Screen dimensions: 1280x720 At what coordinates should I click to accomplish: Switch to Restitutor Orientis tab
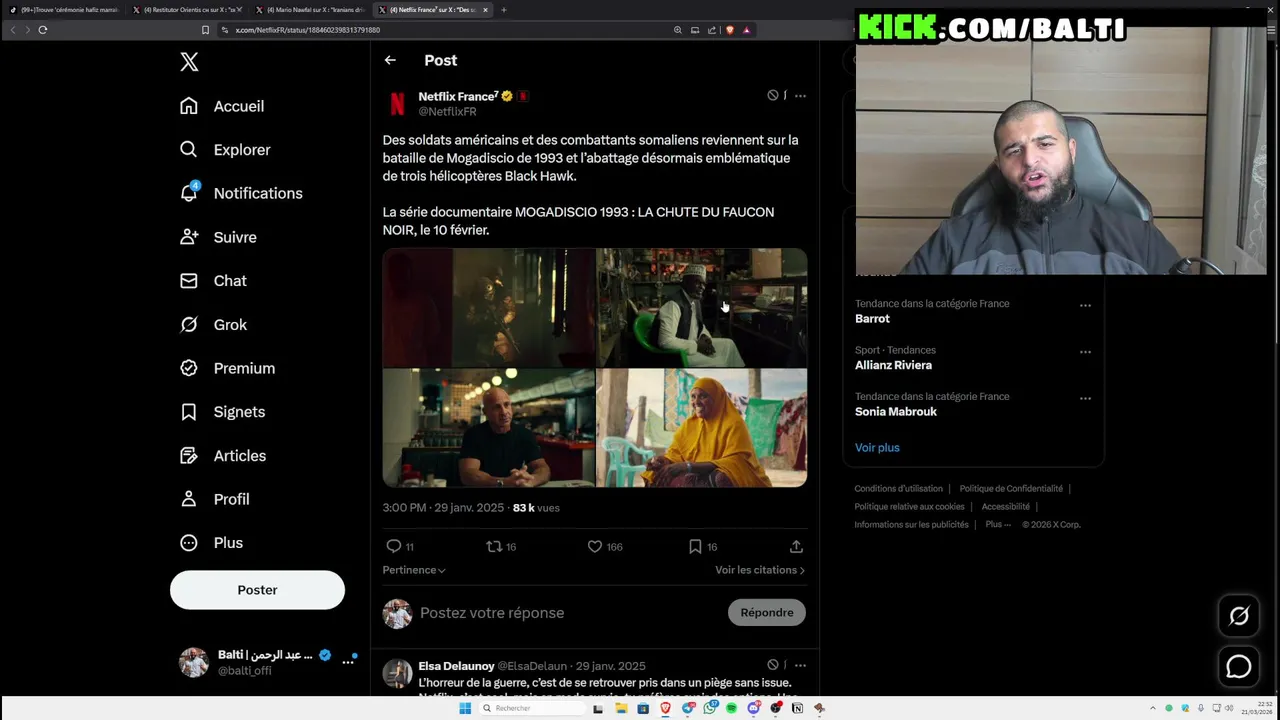click(187, 10)
